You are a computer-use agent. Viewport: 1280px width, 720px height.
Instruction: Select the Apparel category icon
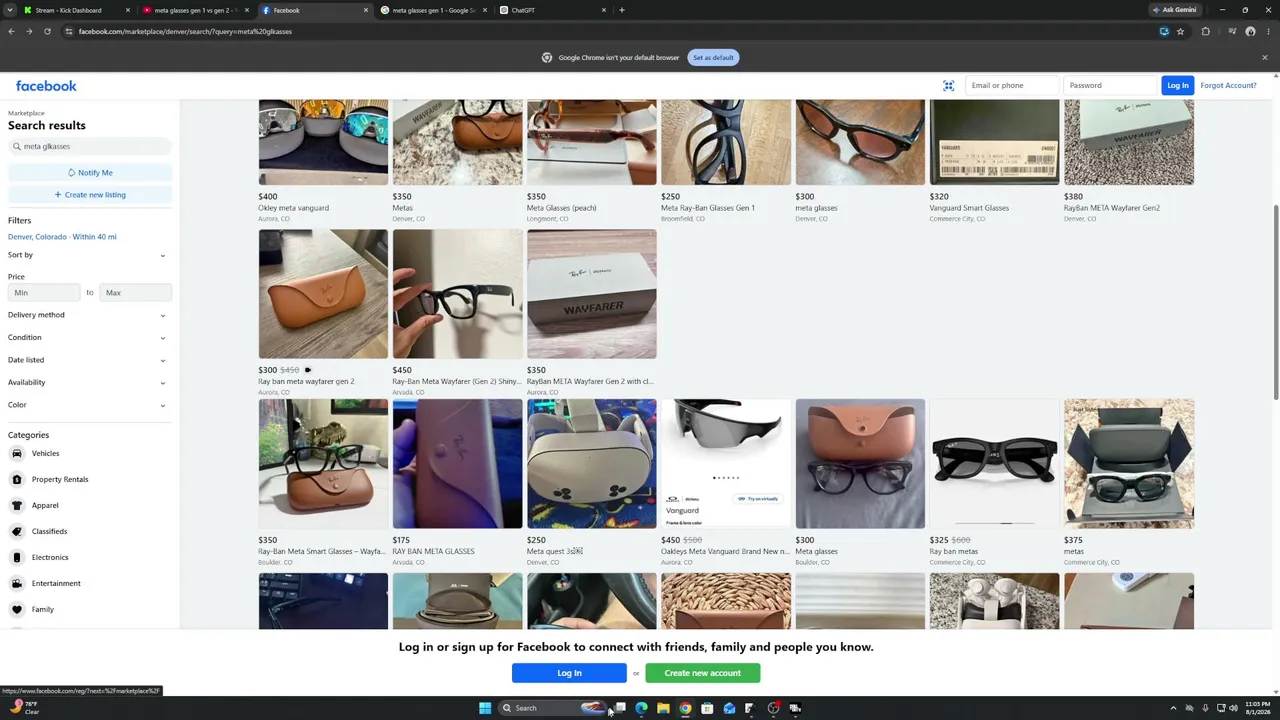tap(17, 505)
